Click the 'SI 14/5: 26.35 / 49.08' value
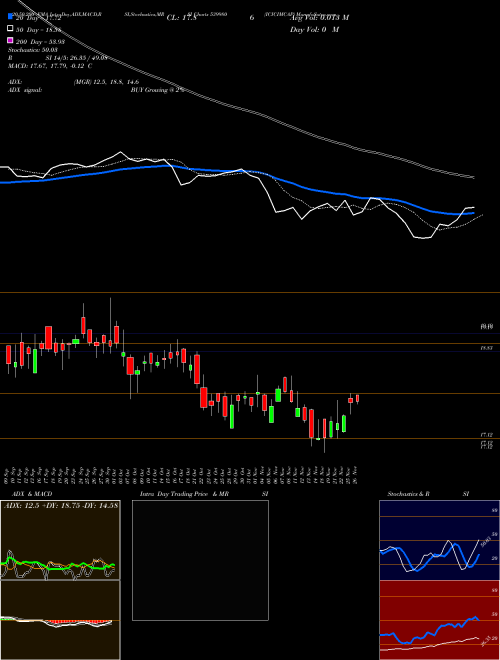The width and height of the screenshot is (500, 660). tap(77, 58)
